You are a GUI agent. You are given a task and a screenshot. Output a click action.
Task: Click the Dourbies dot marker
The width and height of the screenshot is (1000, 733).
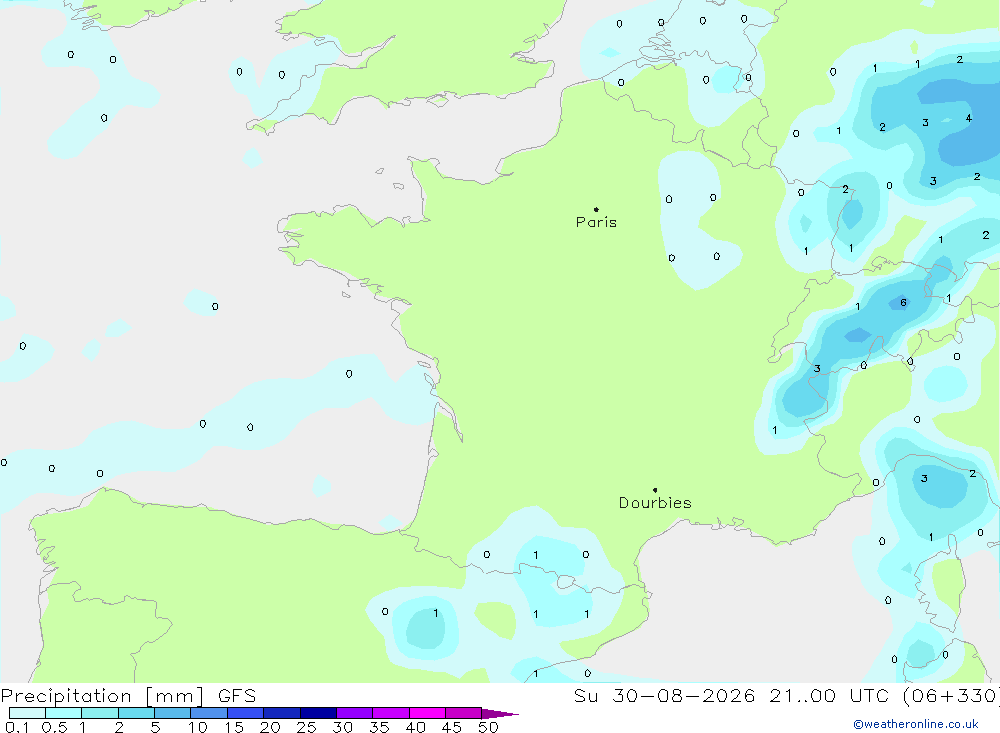point(655,490)
